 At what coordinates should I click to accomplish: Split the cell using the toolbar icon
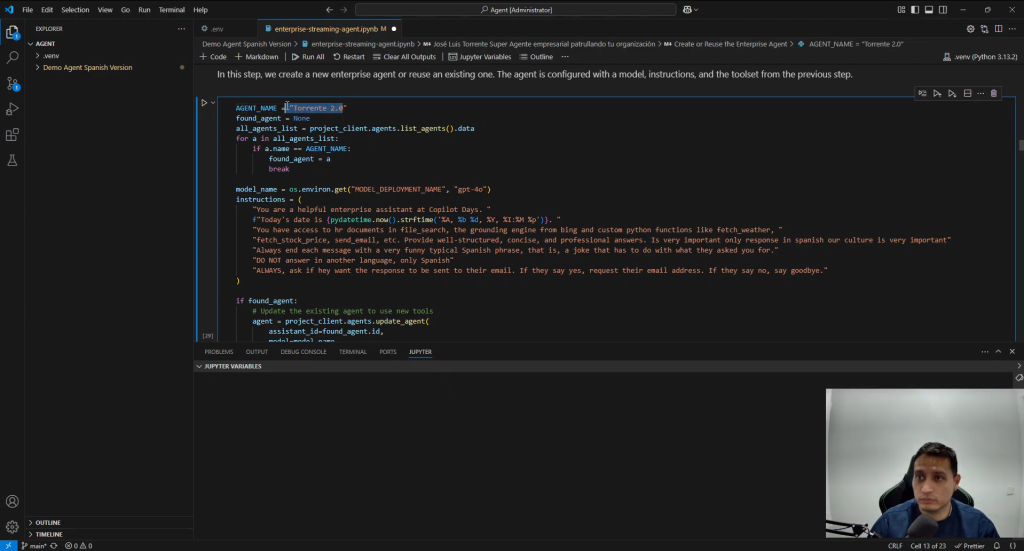tap(967, 94)
